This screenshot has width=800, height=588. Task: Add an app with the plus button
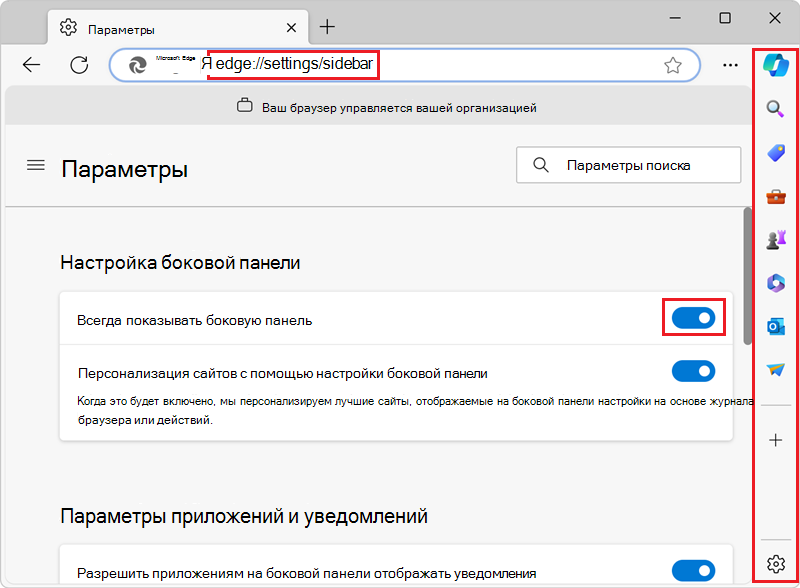(775, 438)
